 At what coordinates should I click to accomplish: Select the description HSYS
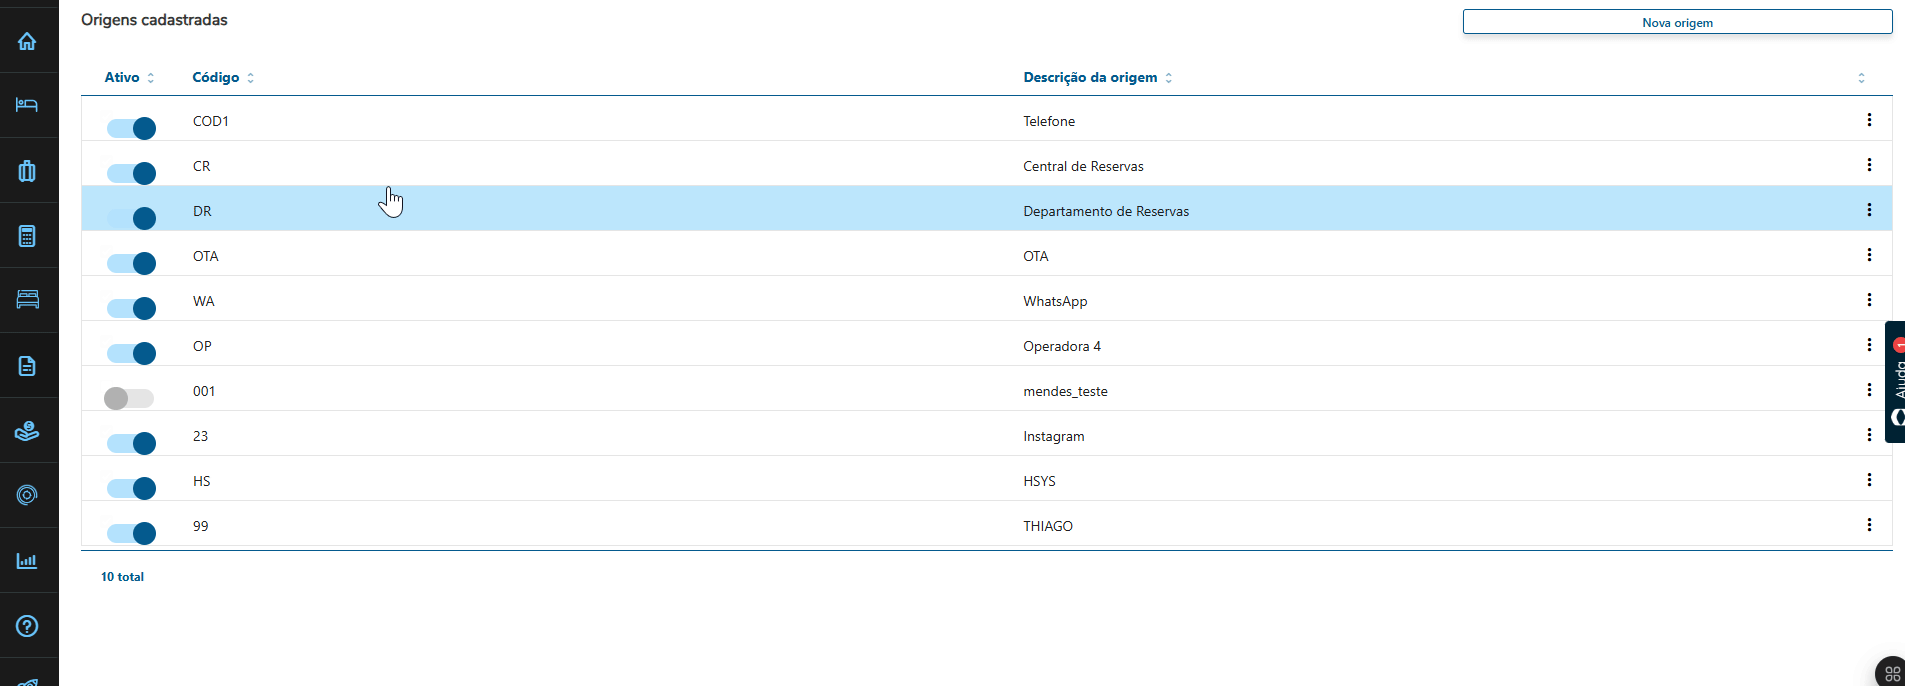pos(1039,481)
